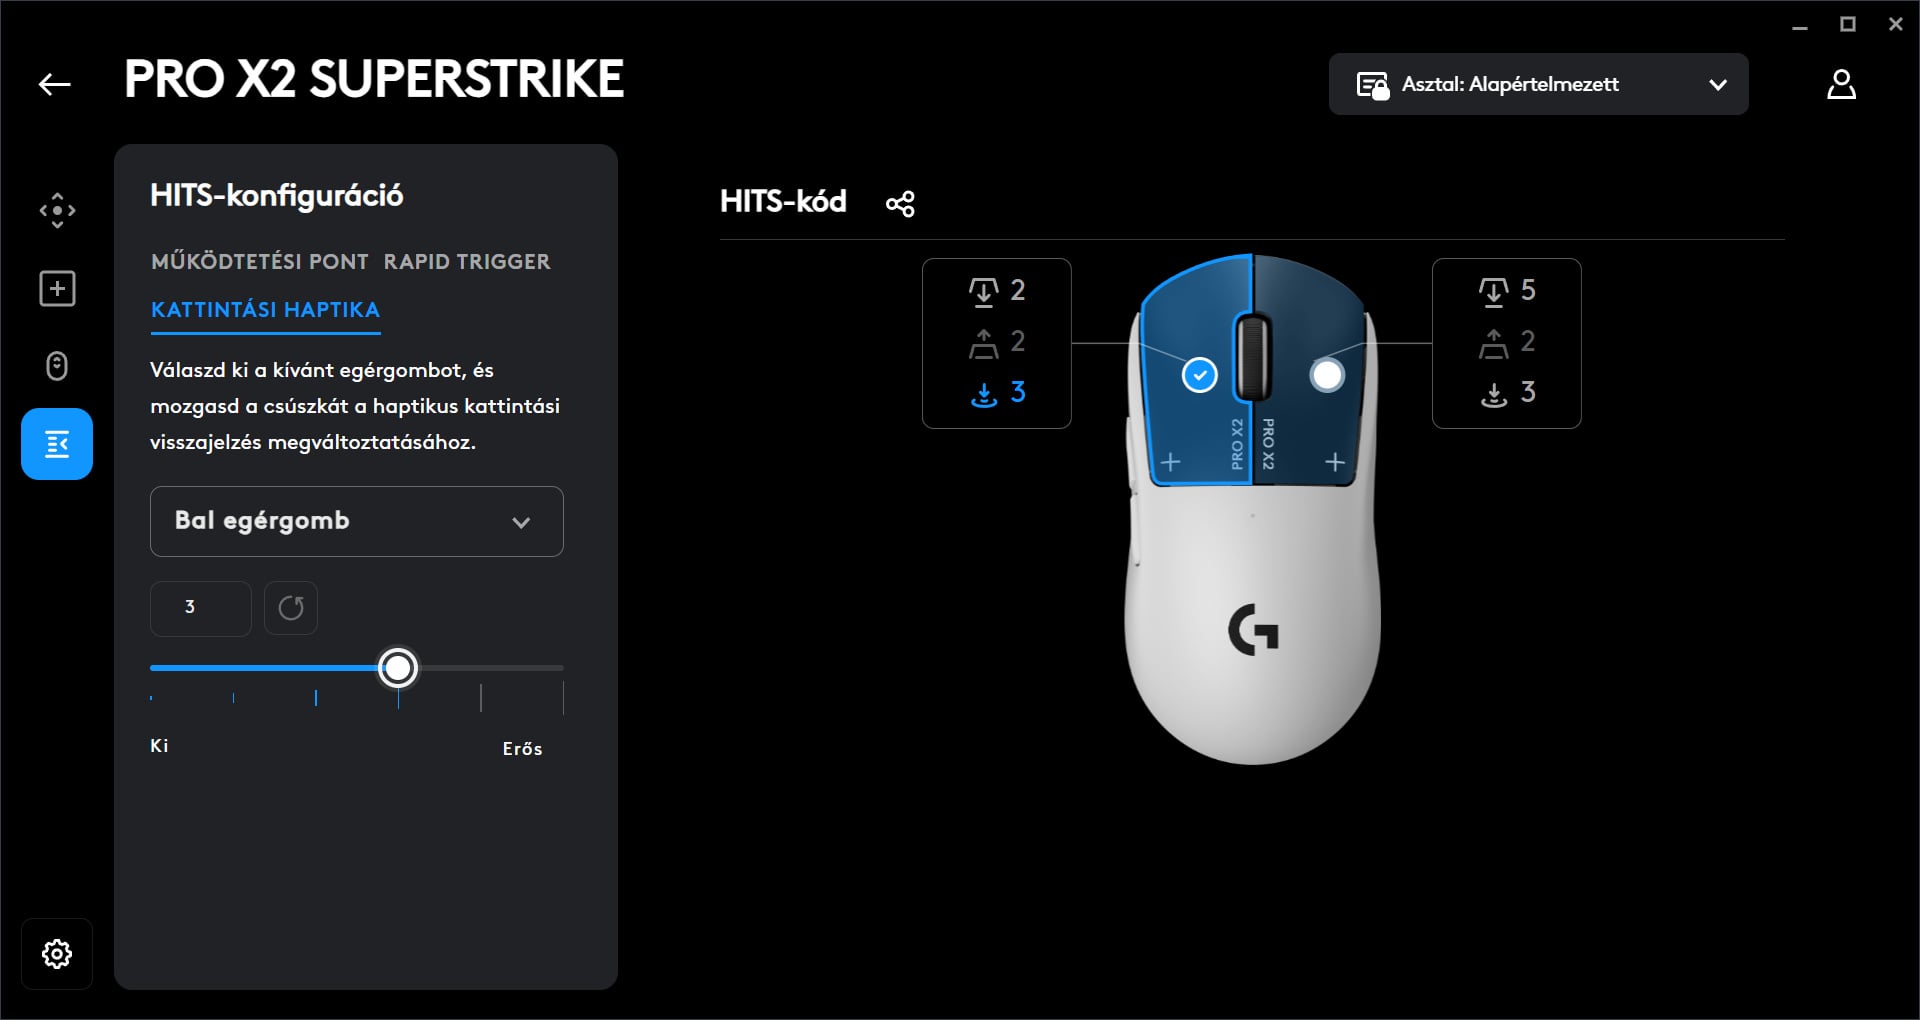Open the HITS configuration sidebar icon

point(57,444)
